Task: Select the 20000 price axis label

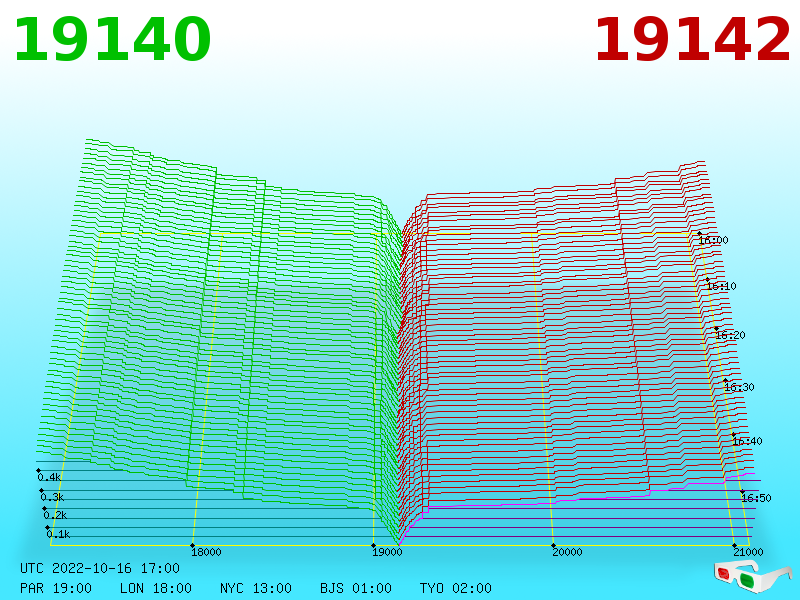Action: (567, 552)
